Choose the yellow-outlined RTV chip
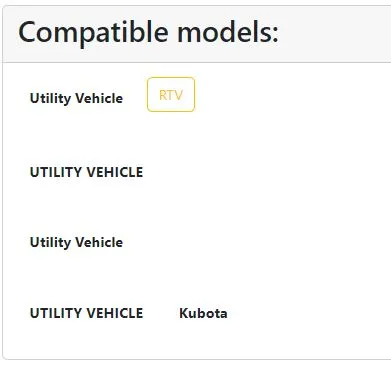This screenshot has width=391, height=367. [x=171, y=94]
